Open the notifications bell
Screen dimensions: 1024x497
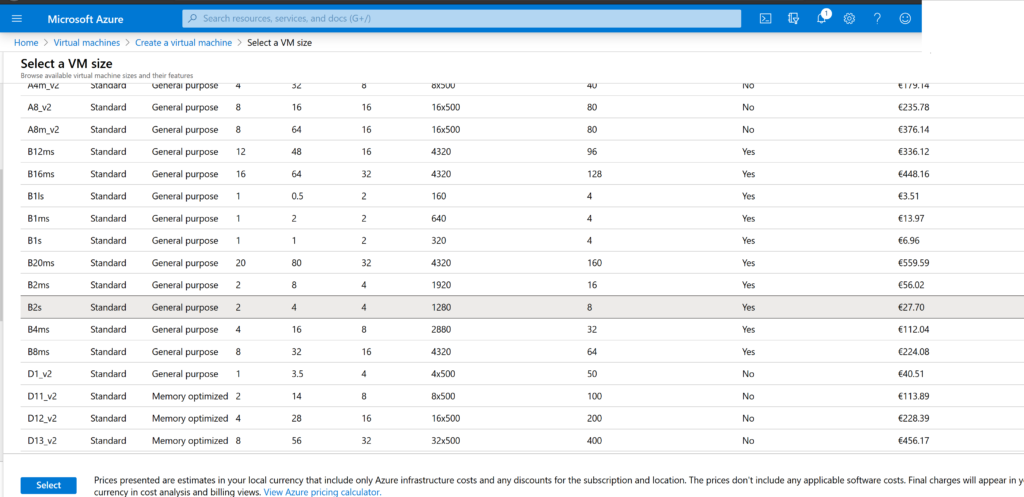coord(821,18)
